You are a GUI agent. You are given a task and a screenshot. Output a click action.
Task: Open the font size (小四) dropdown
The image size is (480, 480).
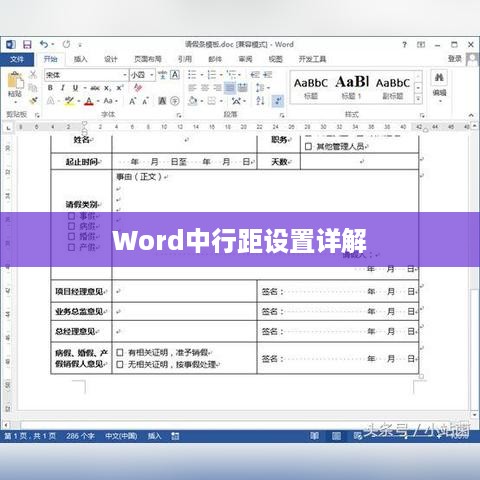tap(152, 75)
